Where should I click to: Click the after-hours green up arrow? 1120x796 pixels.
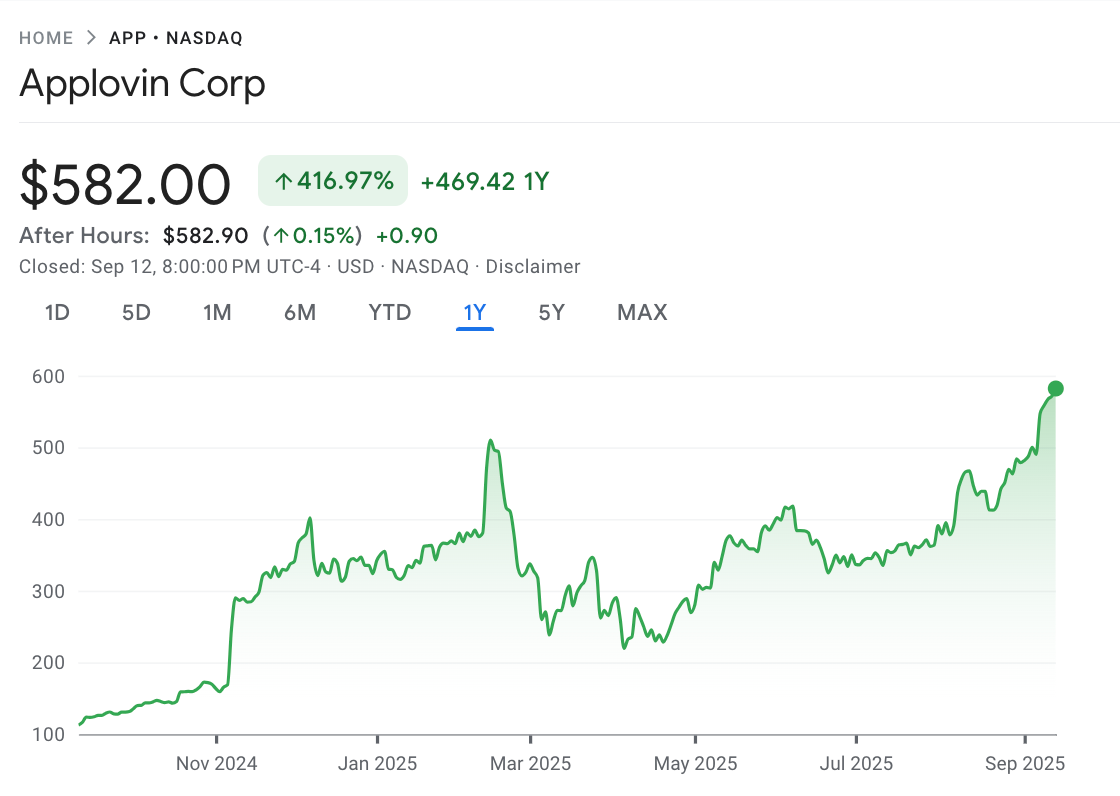pyautogui.click(x=282, y=235)
